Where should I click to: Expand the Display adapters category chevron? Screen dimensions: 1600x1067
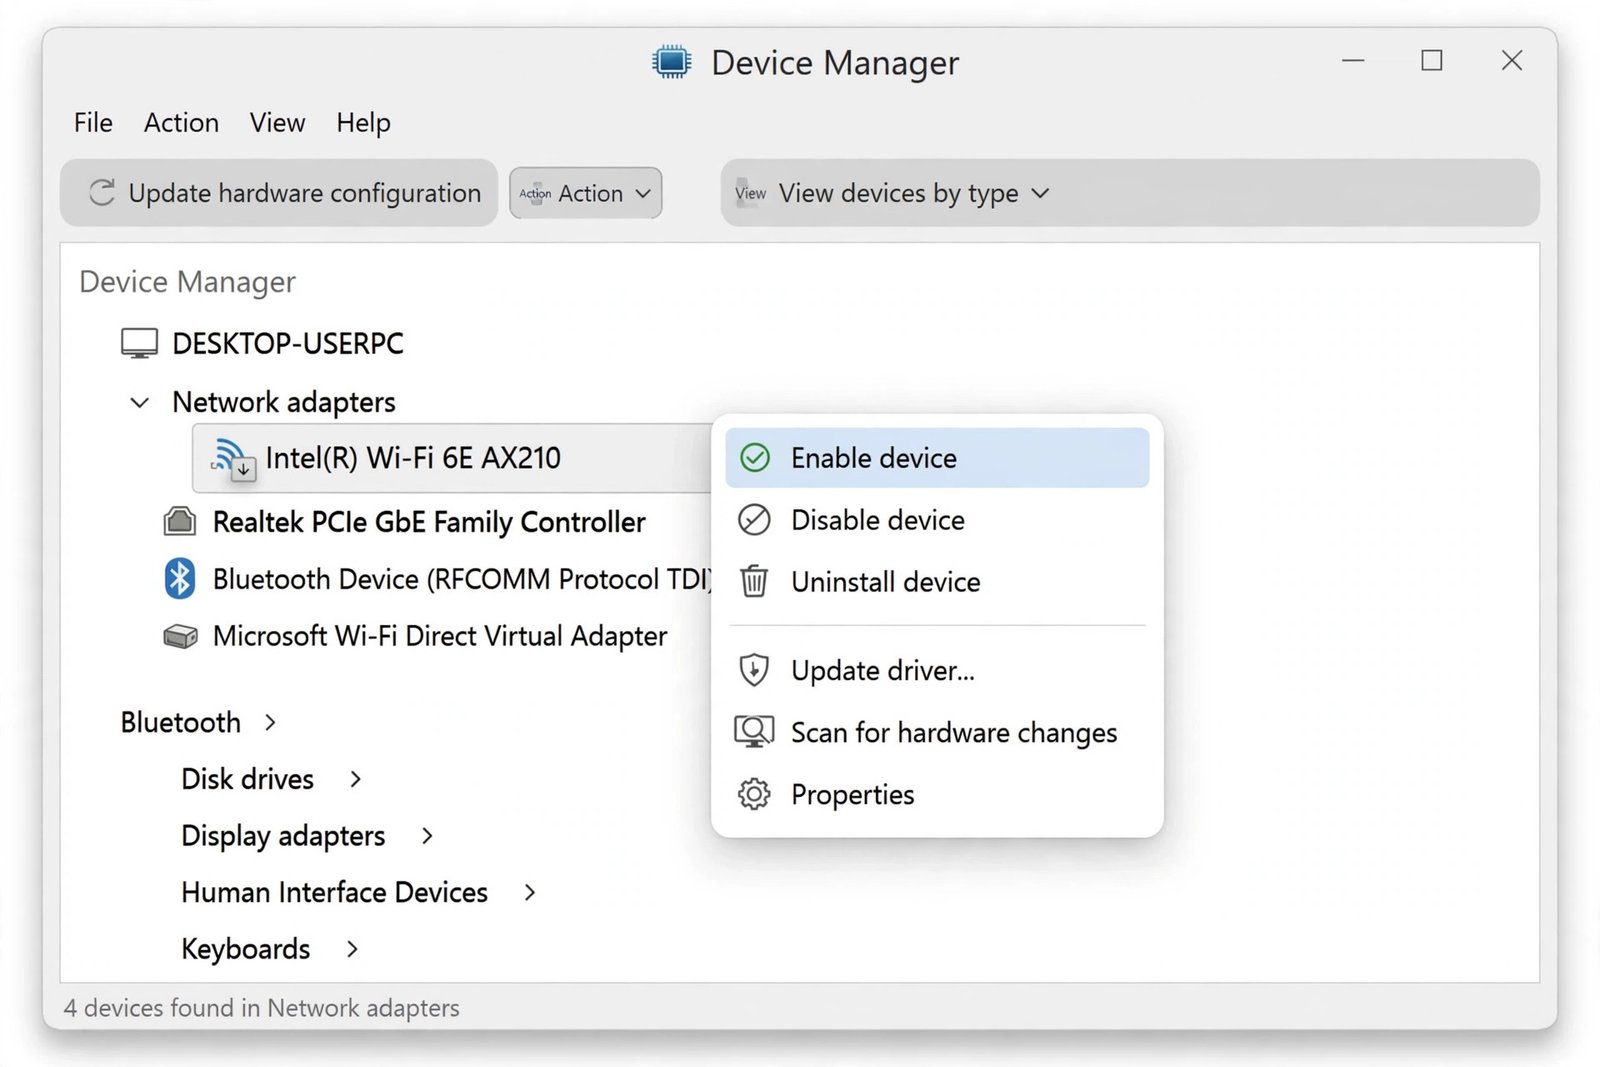[x=427, y=836]
